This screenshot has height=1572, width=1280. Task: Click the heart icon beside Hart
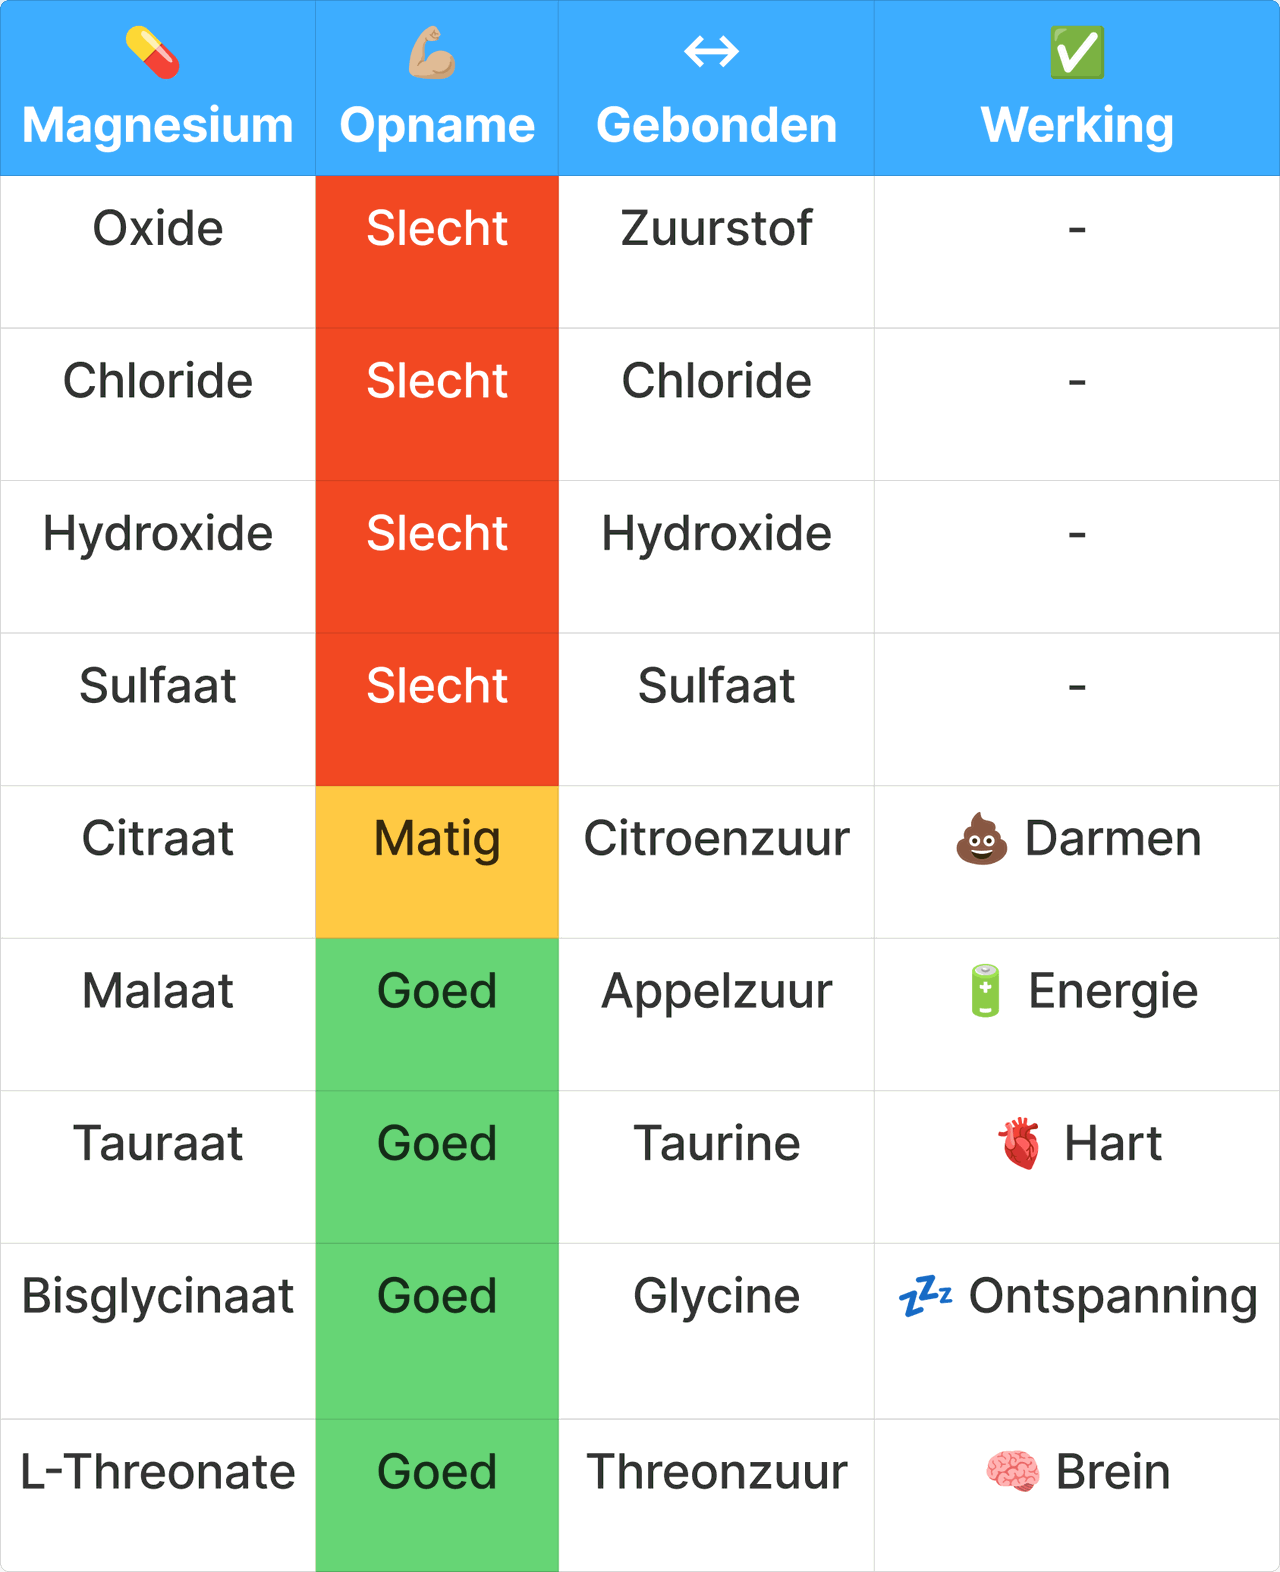[1019, 1144]
